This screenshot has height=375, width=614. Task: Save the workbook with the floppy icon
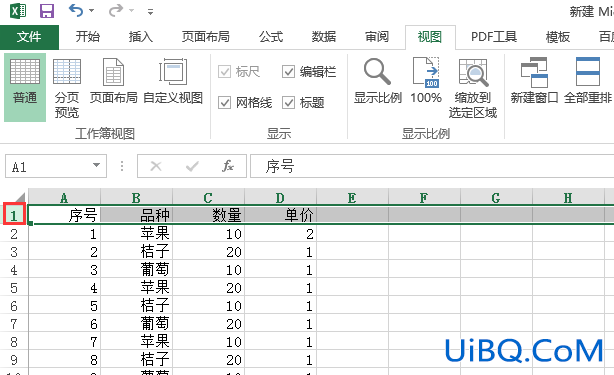coord(47,11)
